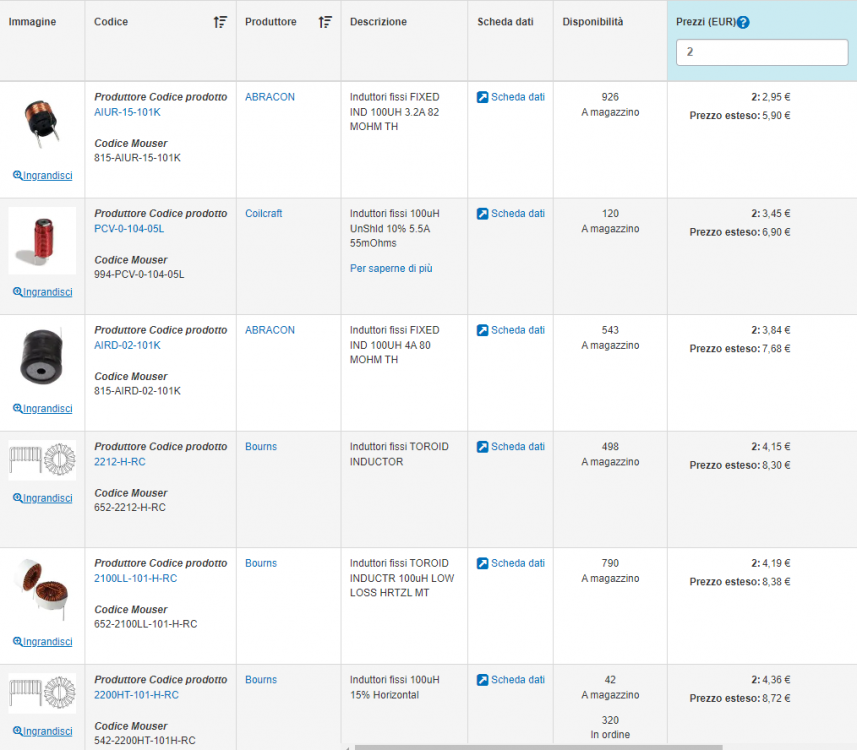Click the Bourns link for 2212-H-RC
857x750 pixels.
click(x=261, y=447)
